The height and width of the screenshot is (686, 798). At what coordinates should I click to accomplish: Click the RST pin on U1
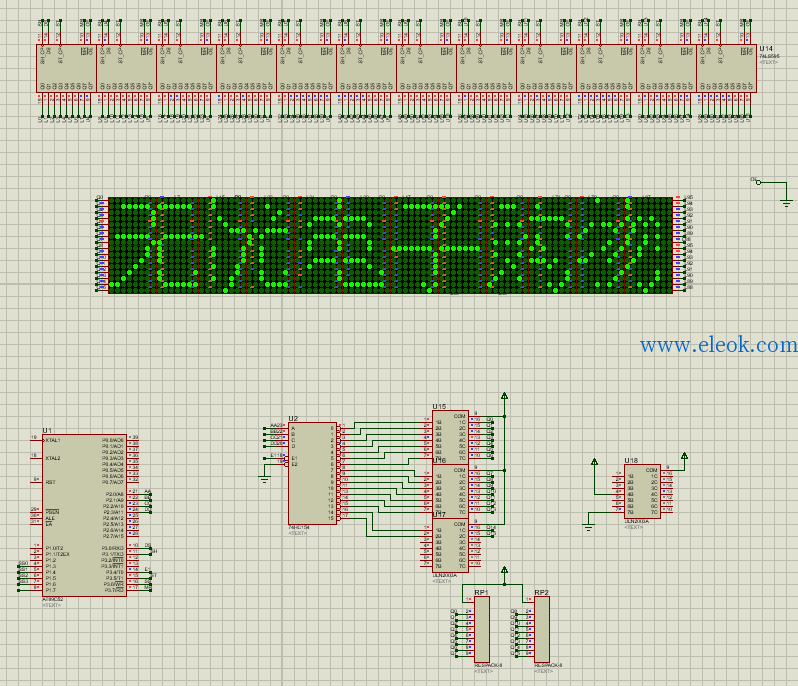point(50,482)
